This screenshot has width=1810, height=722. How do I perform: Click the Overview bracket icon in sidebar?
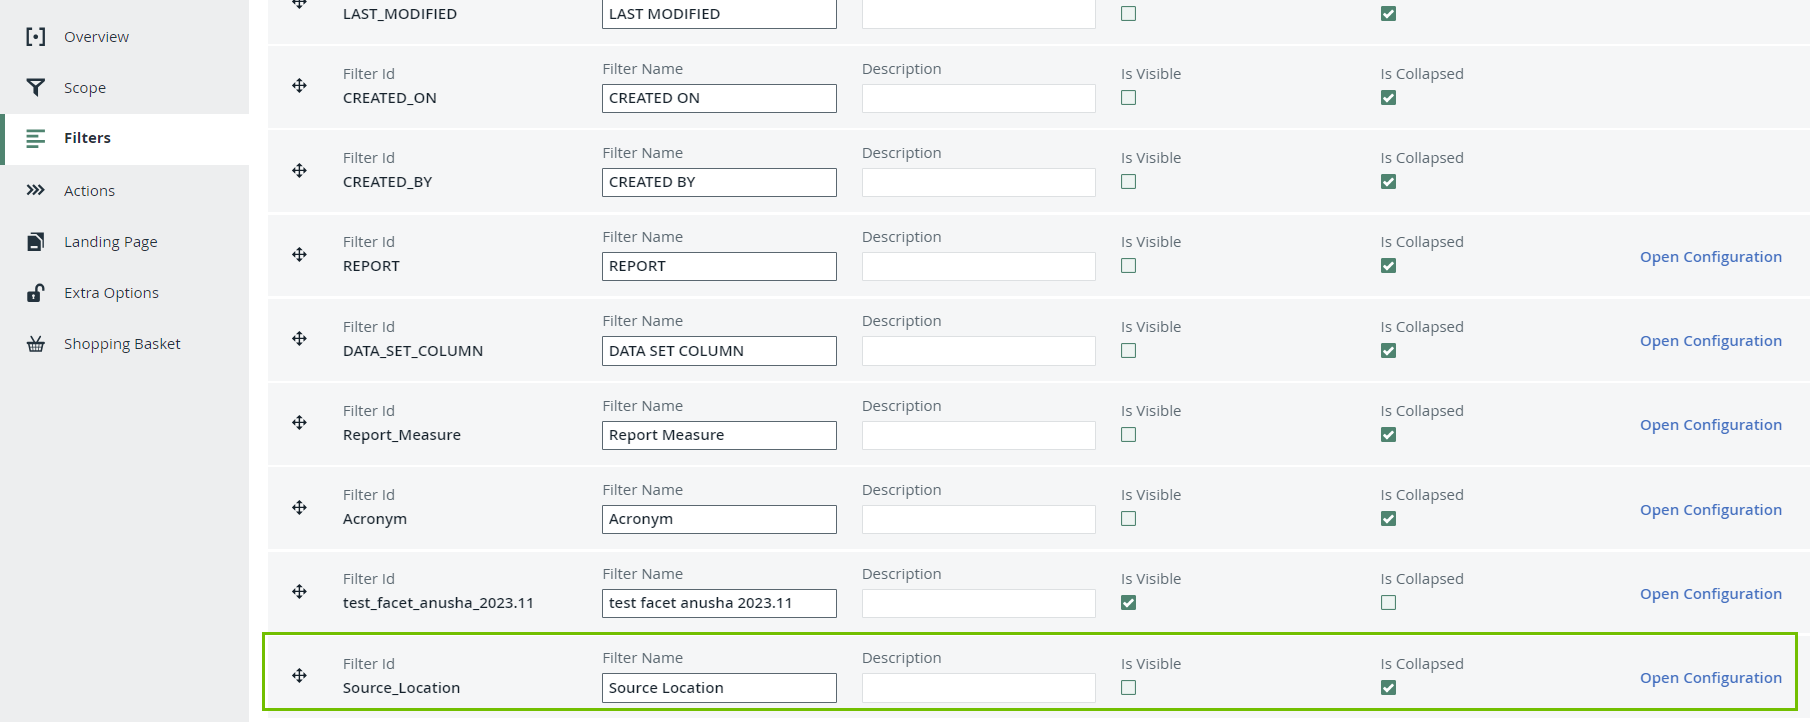[36, 37]
